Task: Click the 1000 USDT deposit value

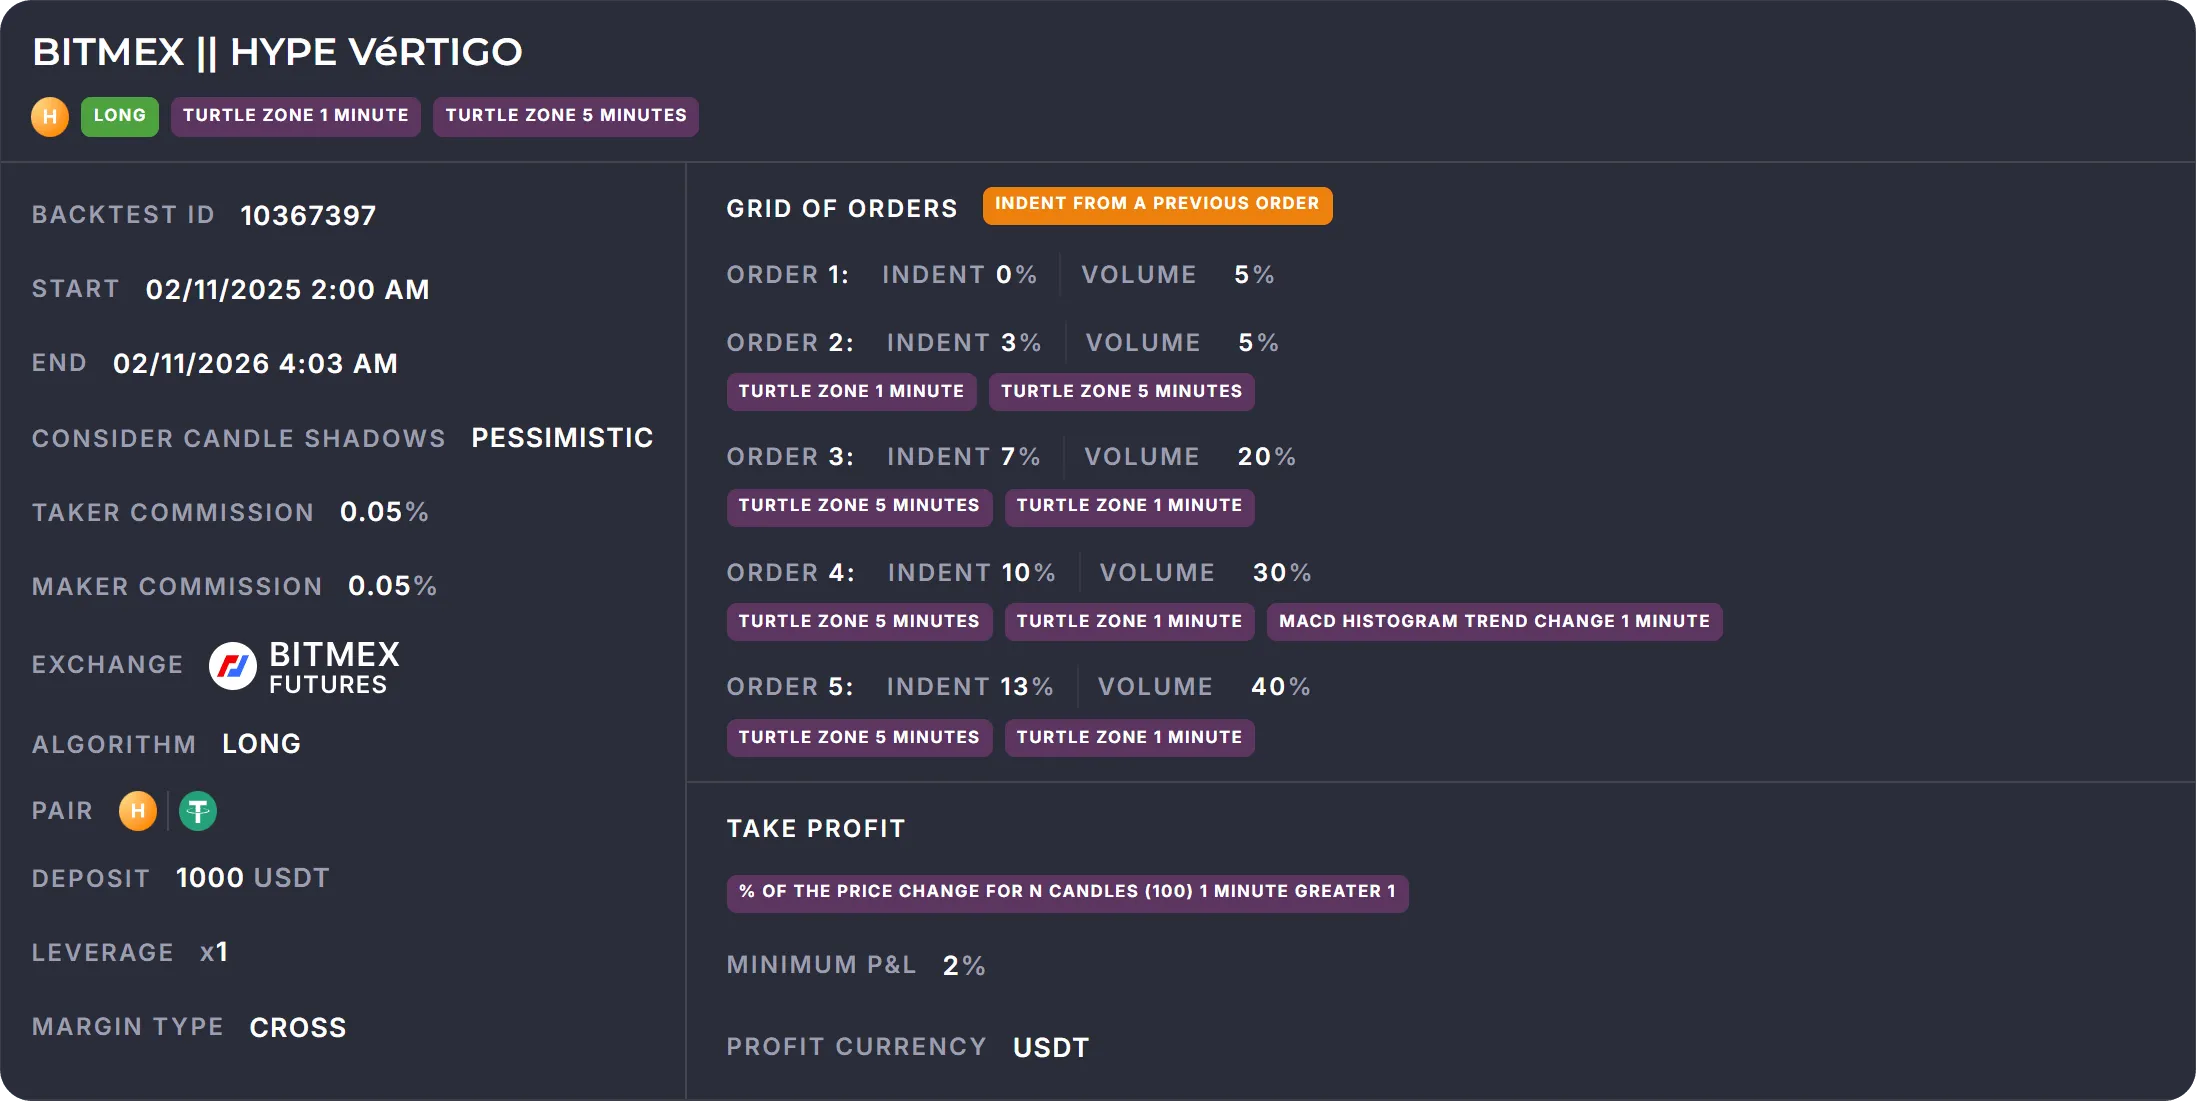Action: tap(252, 878)
